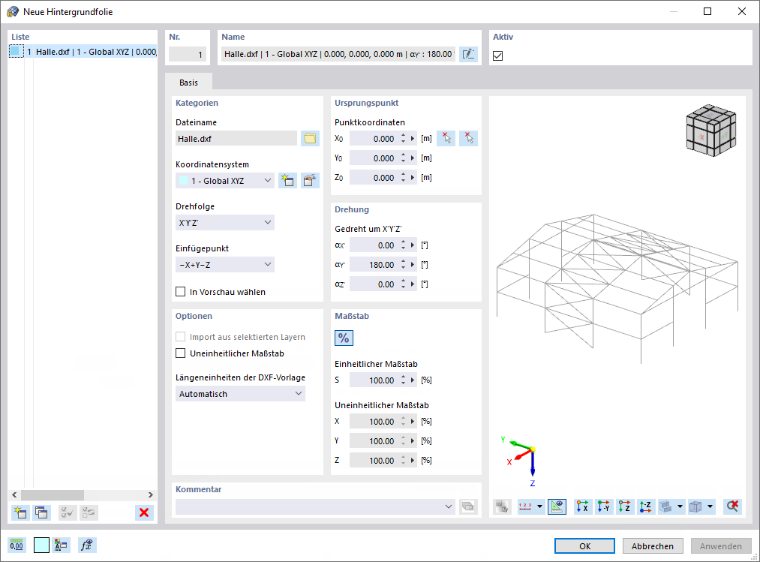Select list row 1 Halle.dxf
760x562 pixels.
[83, 51]
